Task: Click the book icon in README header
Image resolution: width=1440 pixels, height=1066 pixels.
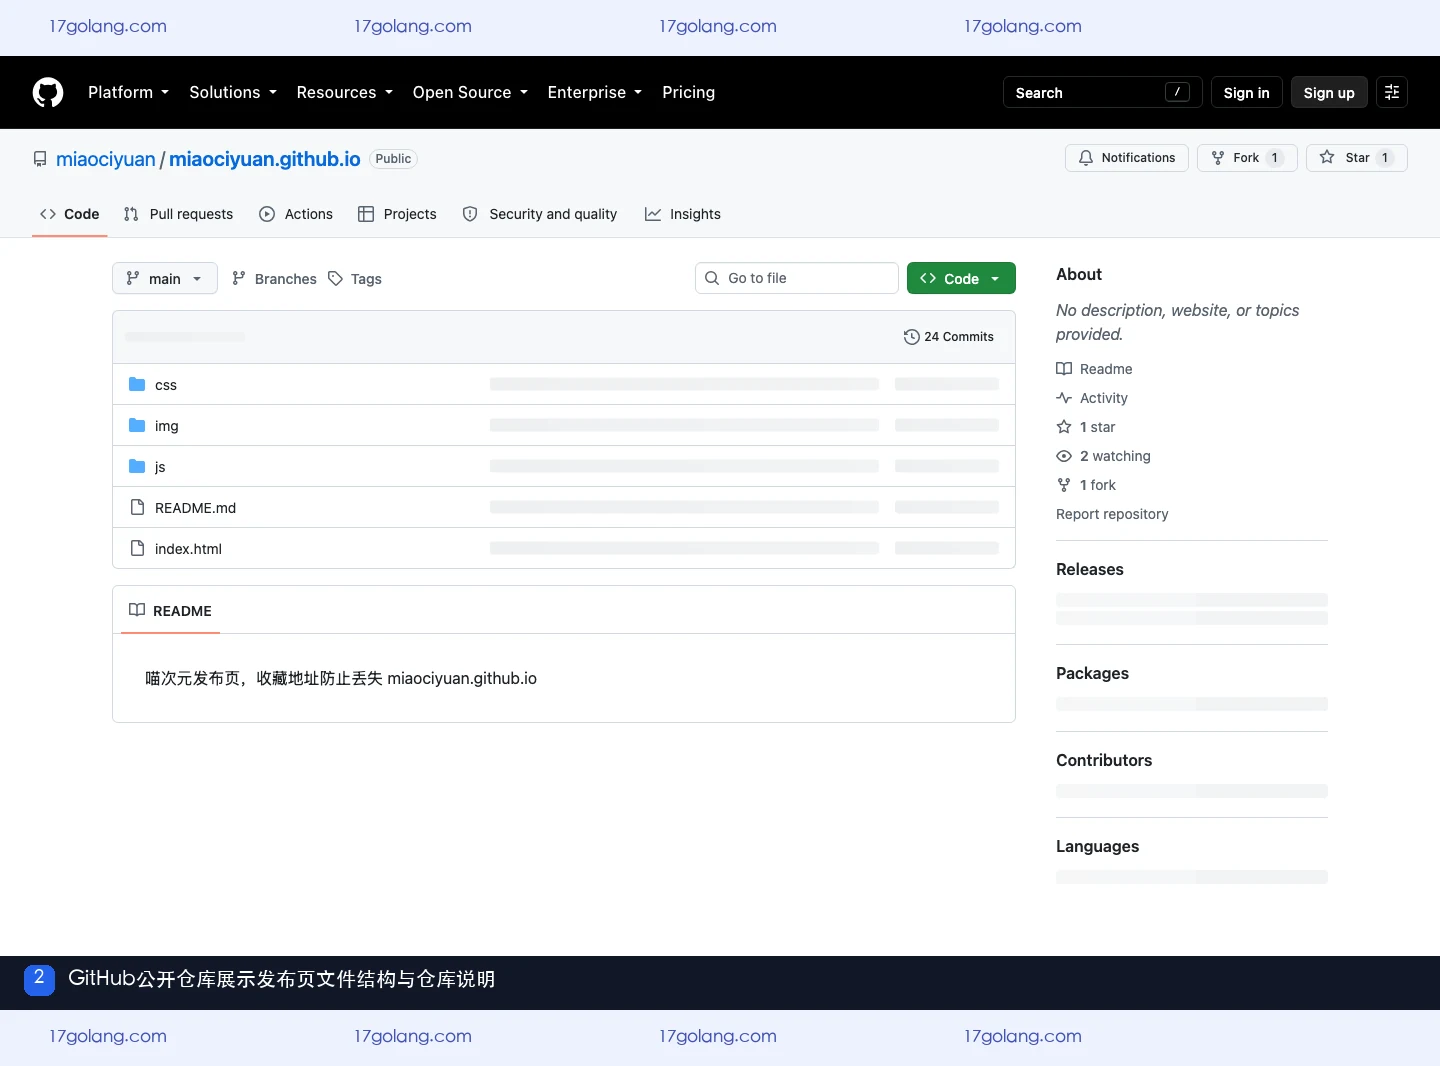Action: pos(137,610)
